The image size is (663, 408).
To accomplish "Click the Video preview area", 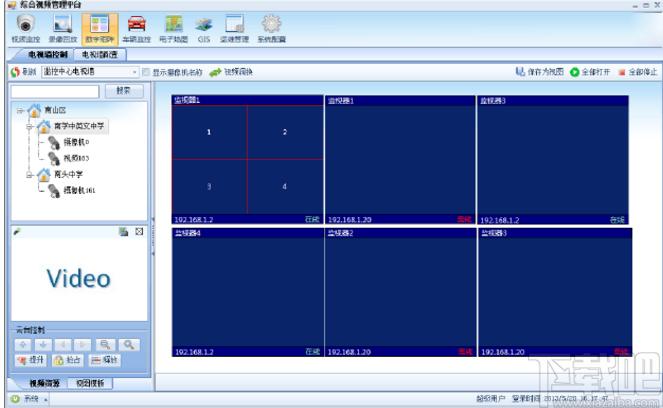I will click(x=79, y=279).
